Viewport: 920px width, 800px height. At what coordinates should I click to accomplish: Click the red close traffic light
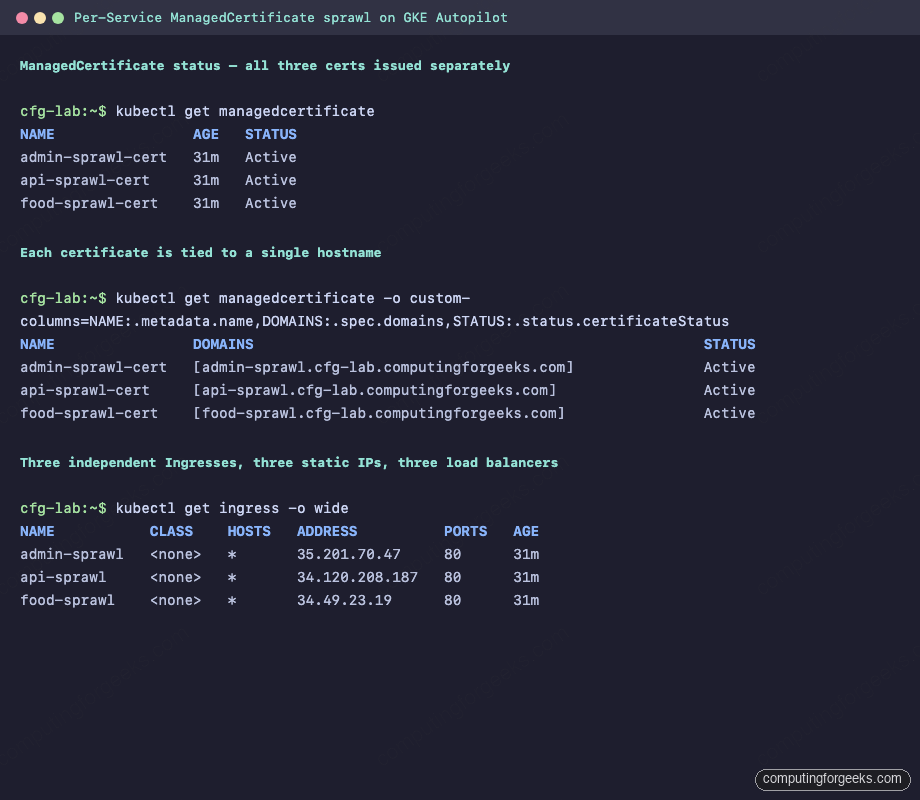pyautogui.click(x=24, y=17)
